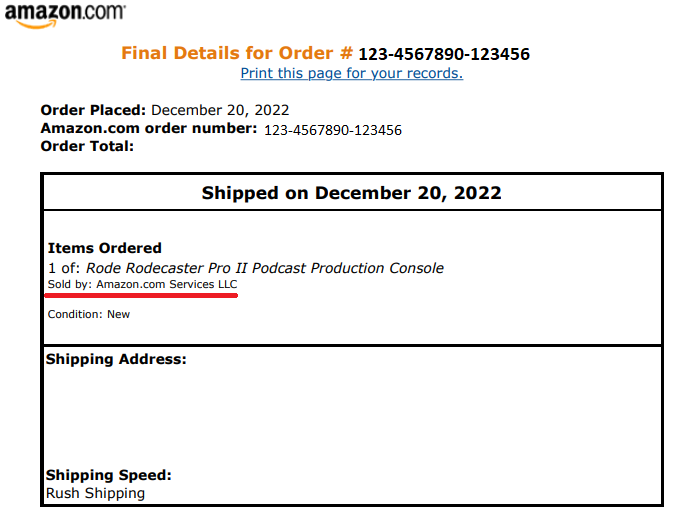
Task: Click the Items Ordered heading
Action: 105,248
